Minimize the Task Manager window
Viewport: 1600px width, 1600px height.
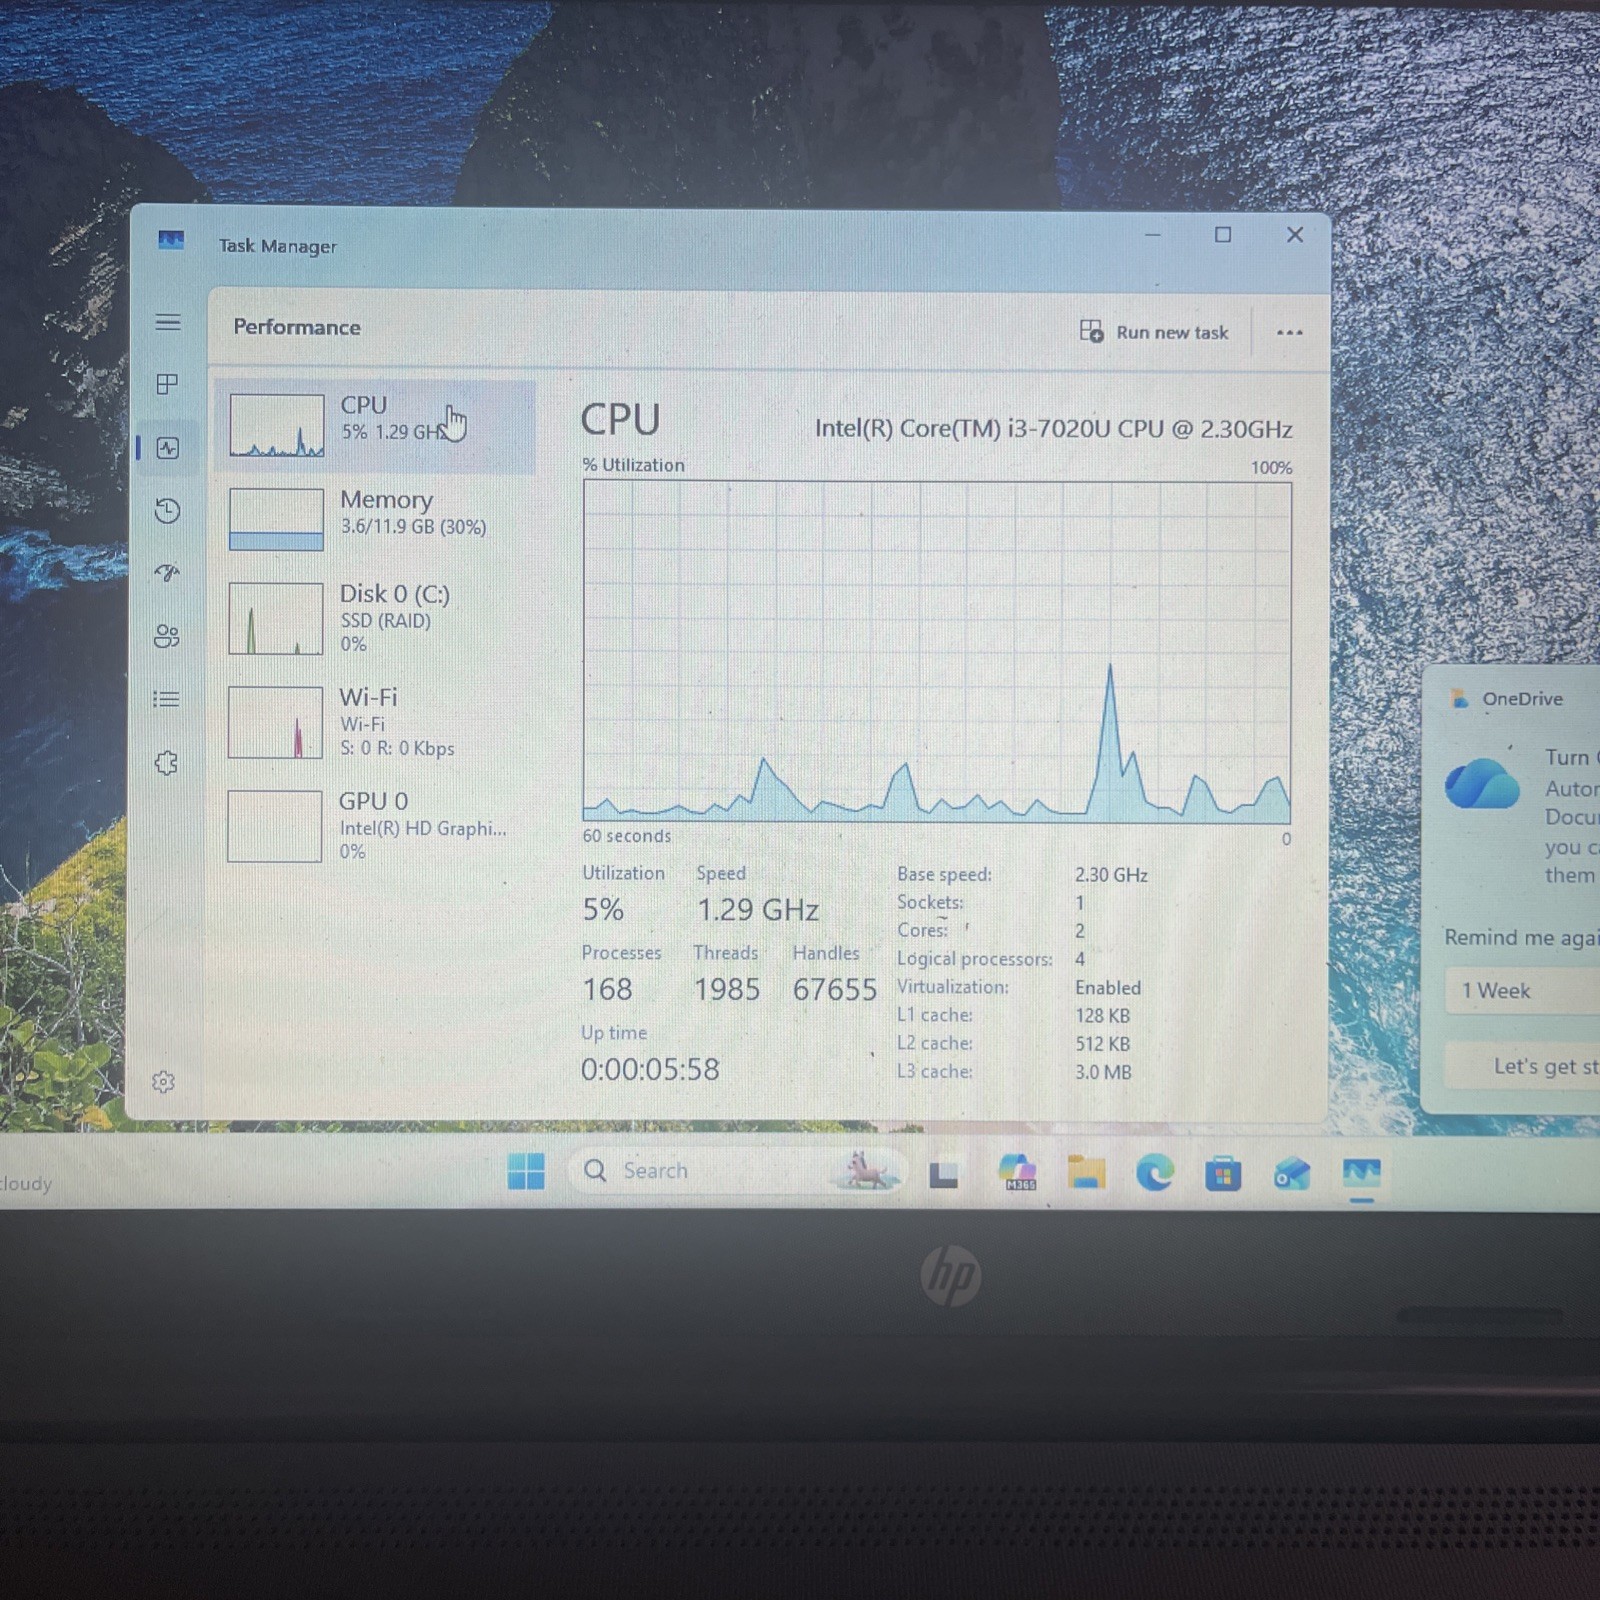(x=1153, y=235)
